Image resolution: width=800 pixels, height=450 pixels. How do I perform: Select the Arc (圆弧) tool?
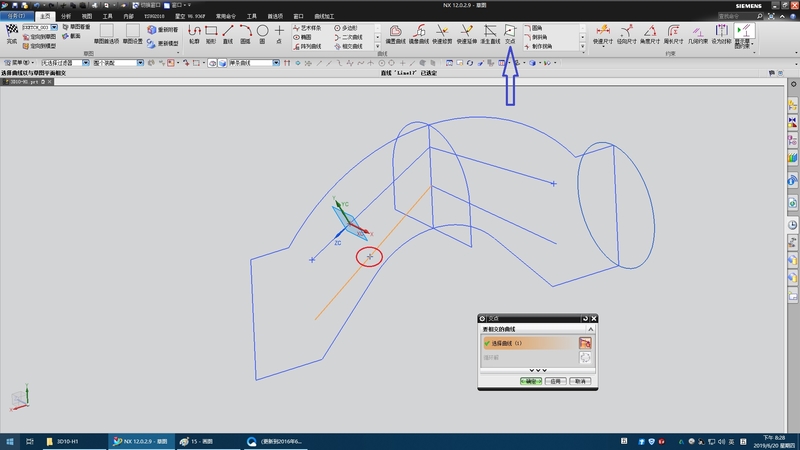click(x=245, y=34)
